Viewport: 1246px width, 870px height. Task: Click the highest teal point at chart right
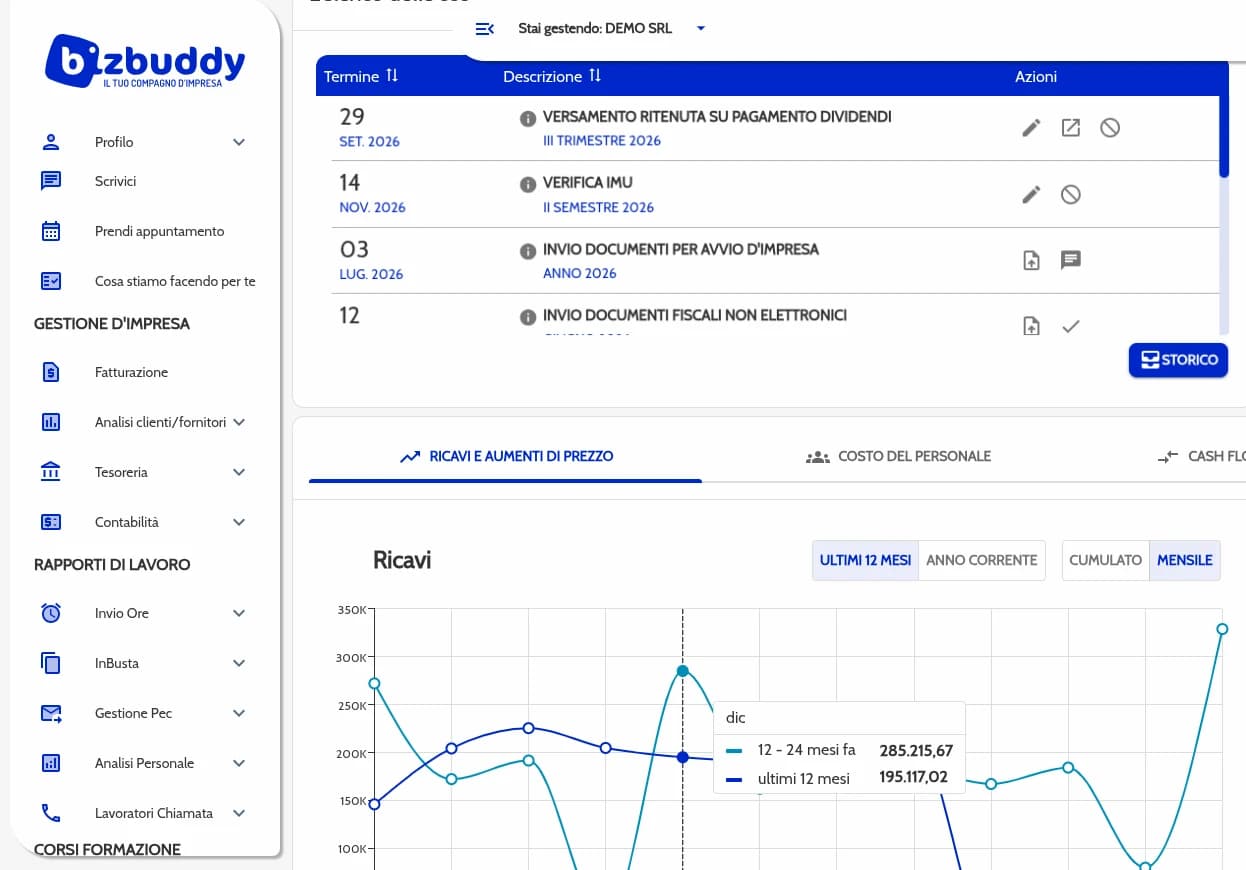click(1222, 629)
